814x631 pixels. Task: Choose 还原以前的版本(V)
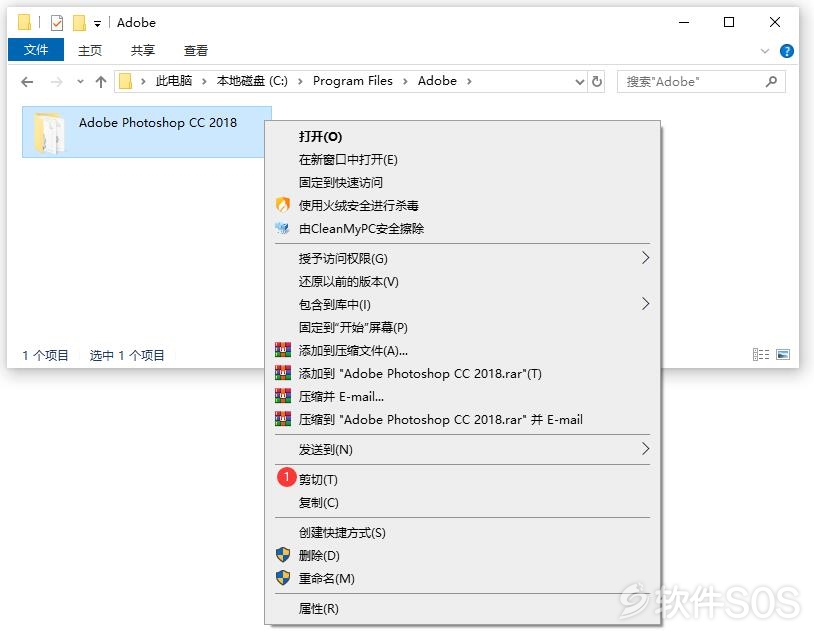(462, 281)
